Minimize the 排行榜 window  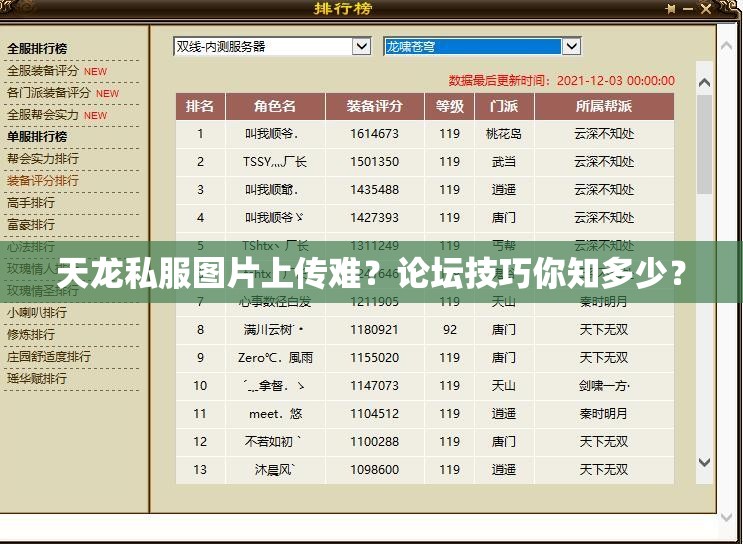(688, 9)
